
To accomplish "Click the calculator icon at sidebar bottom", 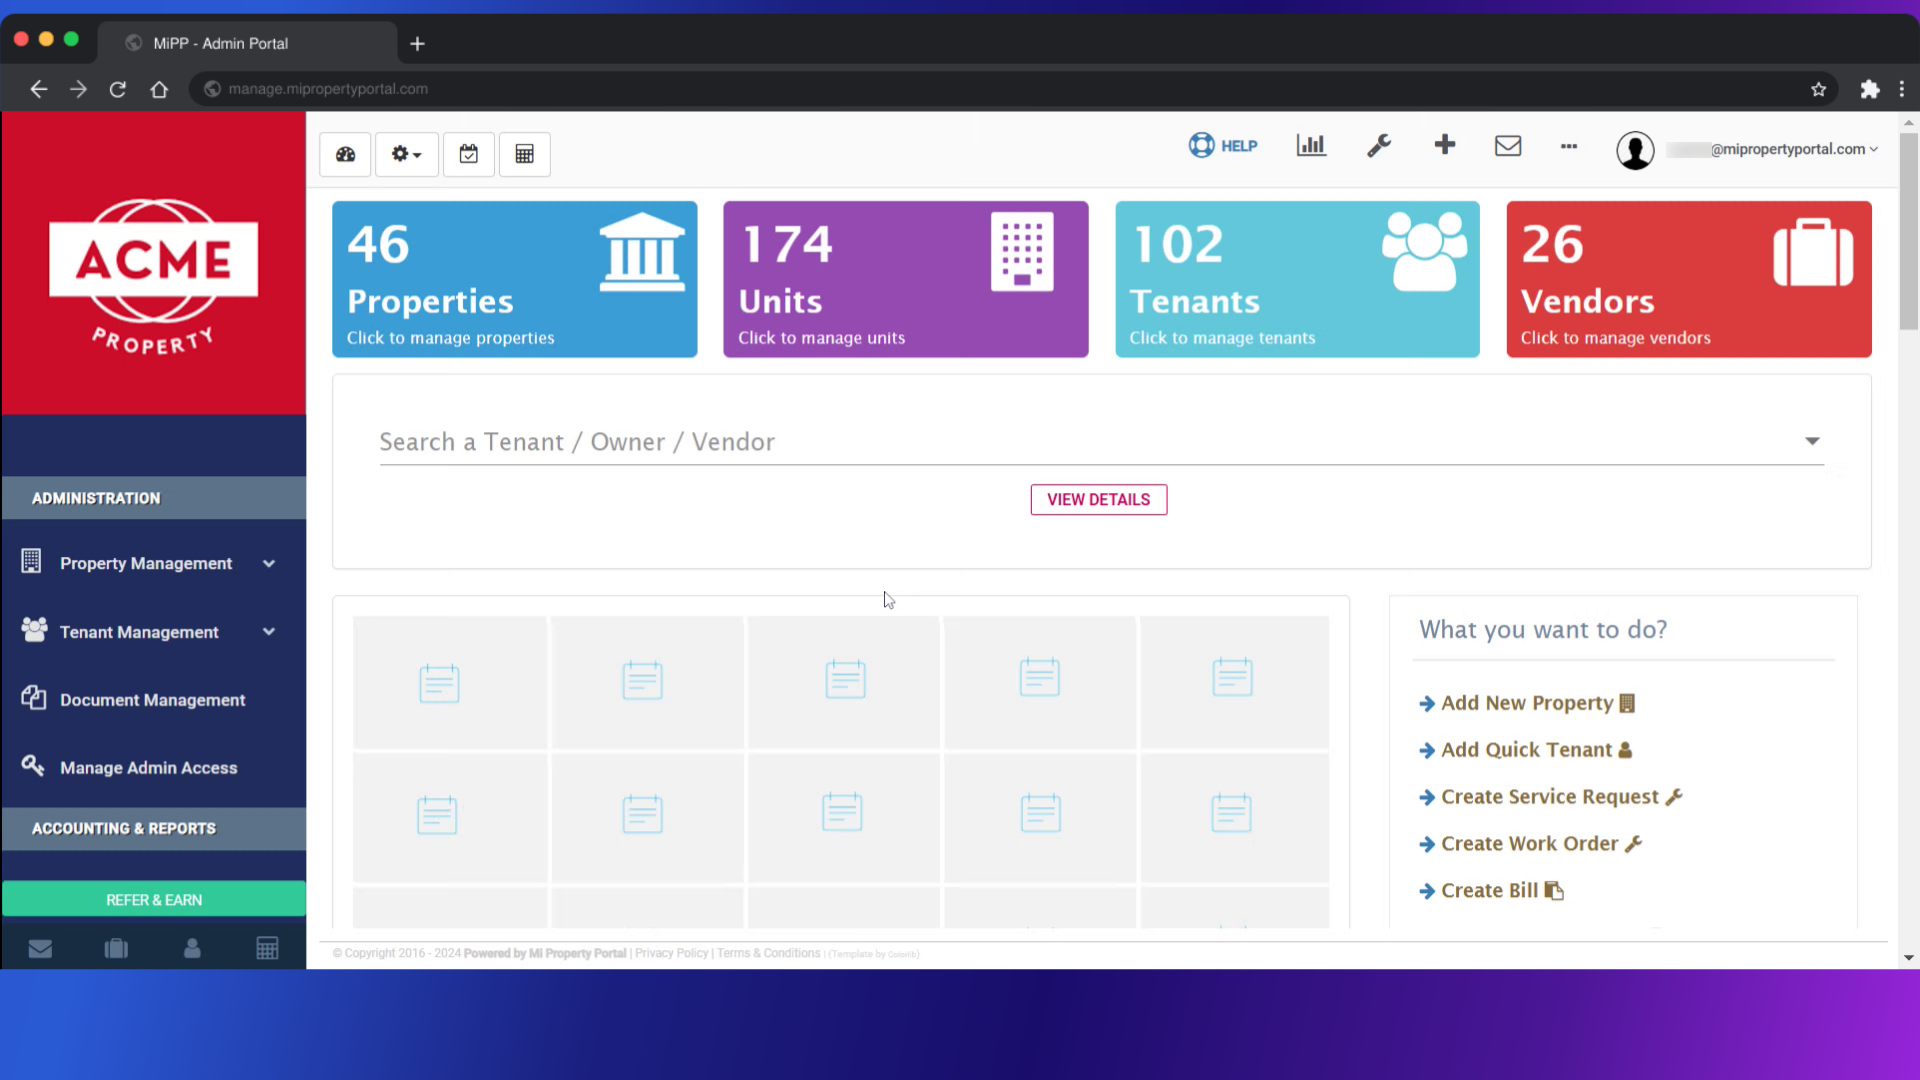I will (267, 948).
